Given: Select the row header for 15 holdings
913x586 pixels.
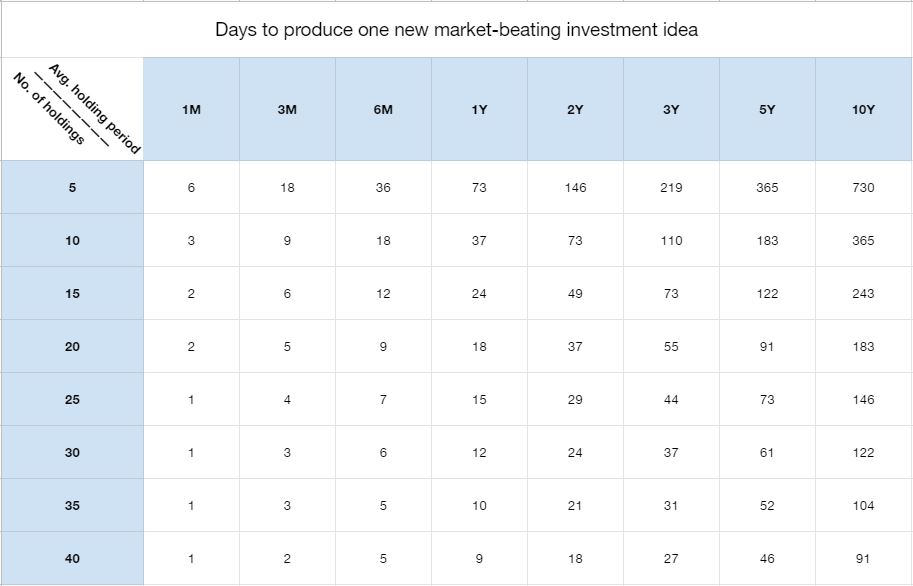Looking at the screenshot, I should coord(72,294).
